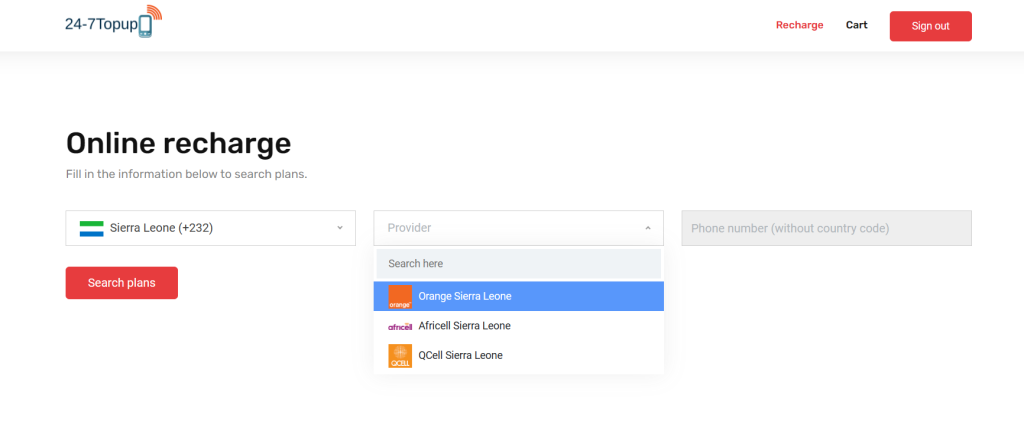The image size is (1024, 421).
Task: Open the country selector dropdown
Action: tap(210, 228)
